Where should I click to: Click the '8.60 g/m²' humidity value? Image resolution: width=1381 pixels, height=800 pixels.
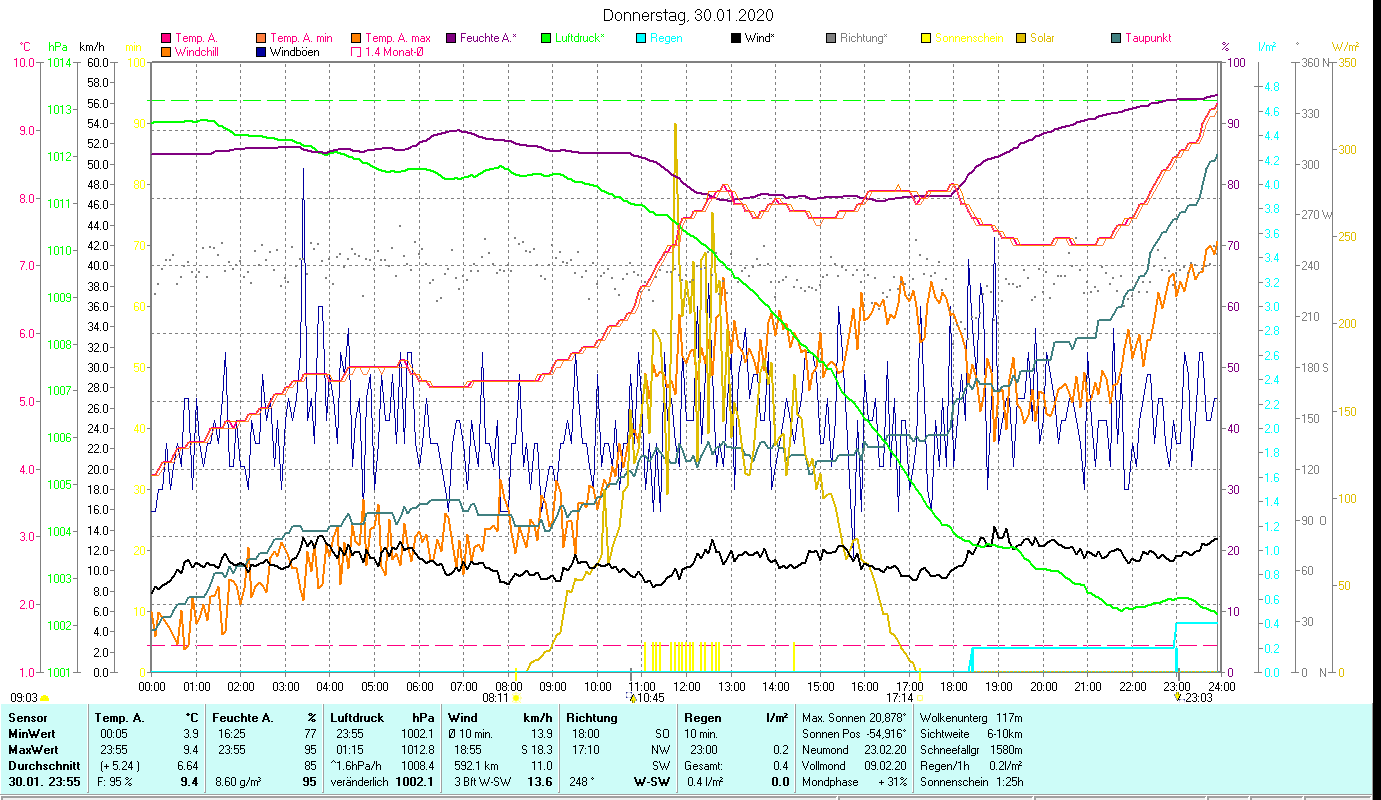239,782
